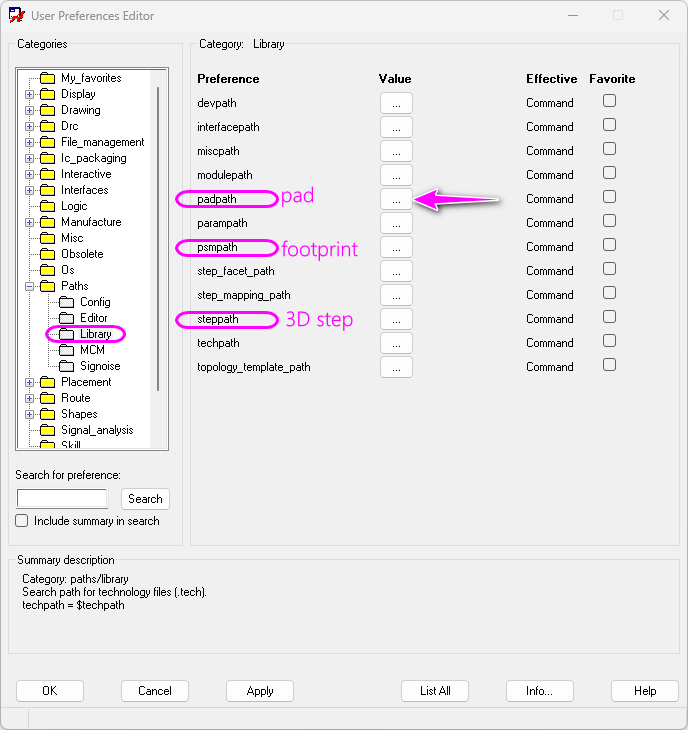Click the List All button
This screenshot has width=688, height=730.
pyautogui.click(x=435, y=691)
